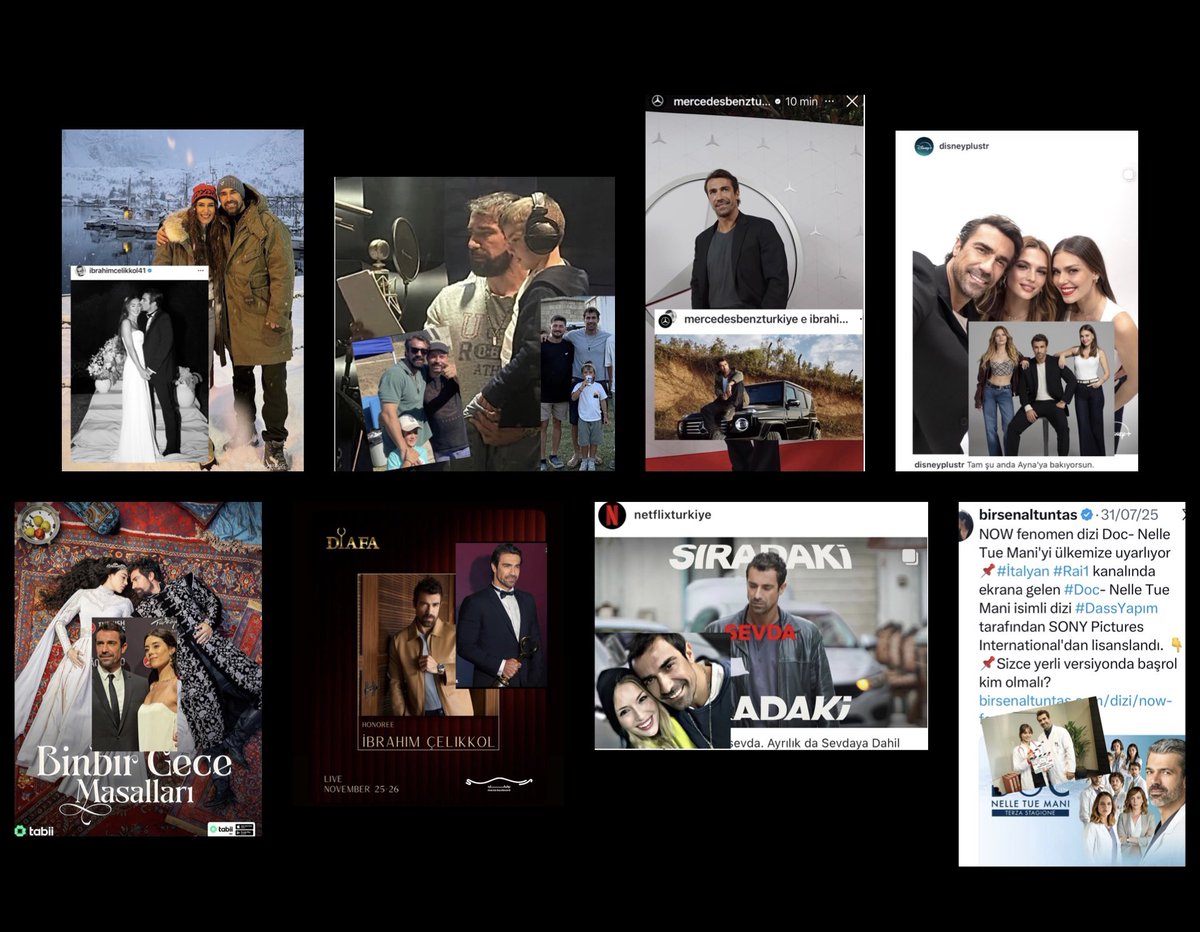
Task: Click the Disney+ profile avatar
Action: tap(924, 146)
